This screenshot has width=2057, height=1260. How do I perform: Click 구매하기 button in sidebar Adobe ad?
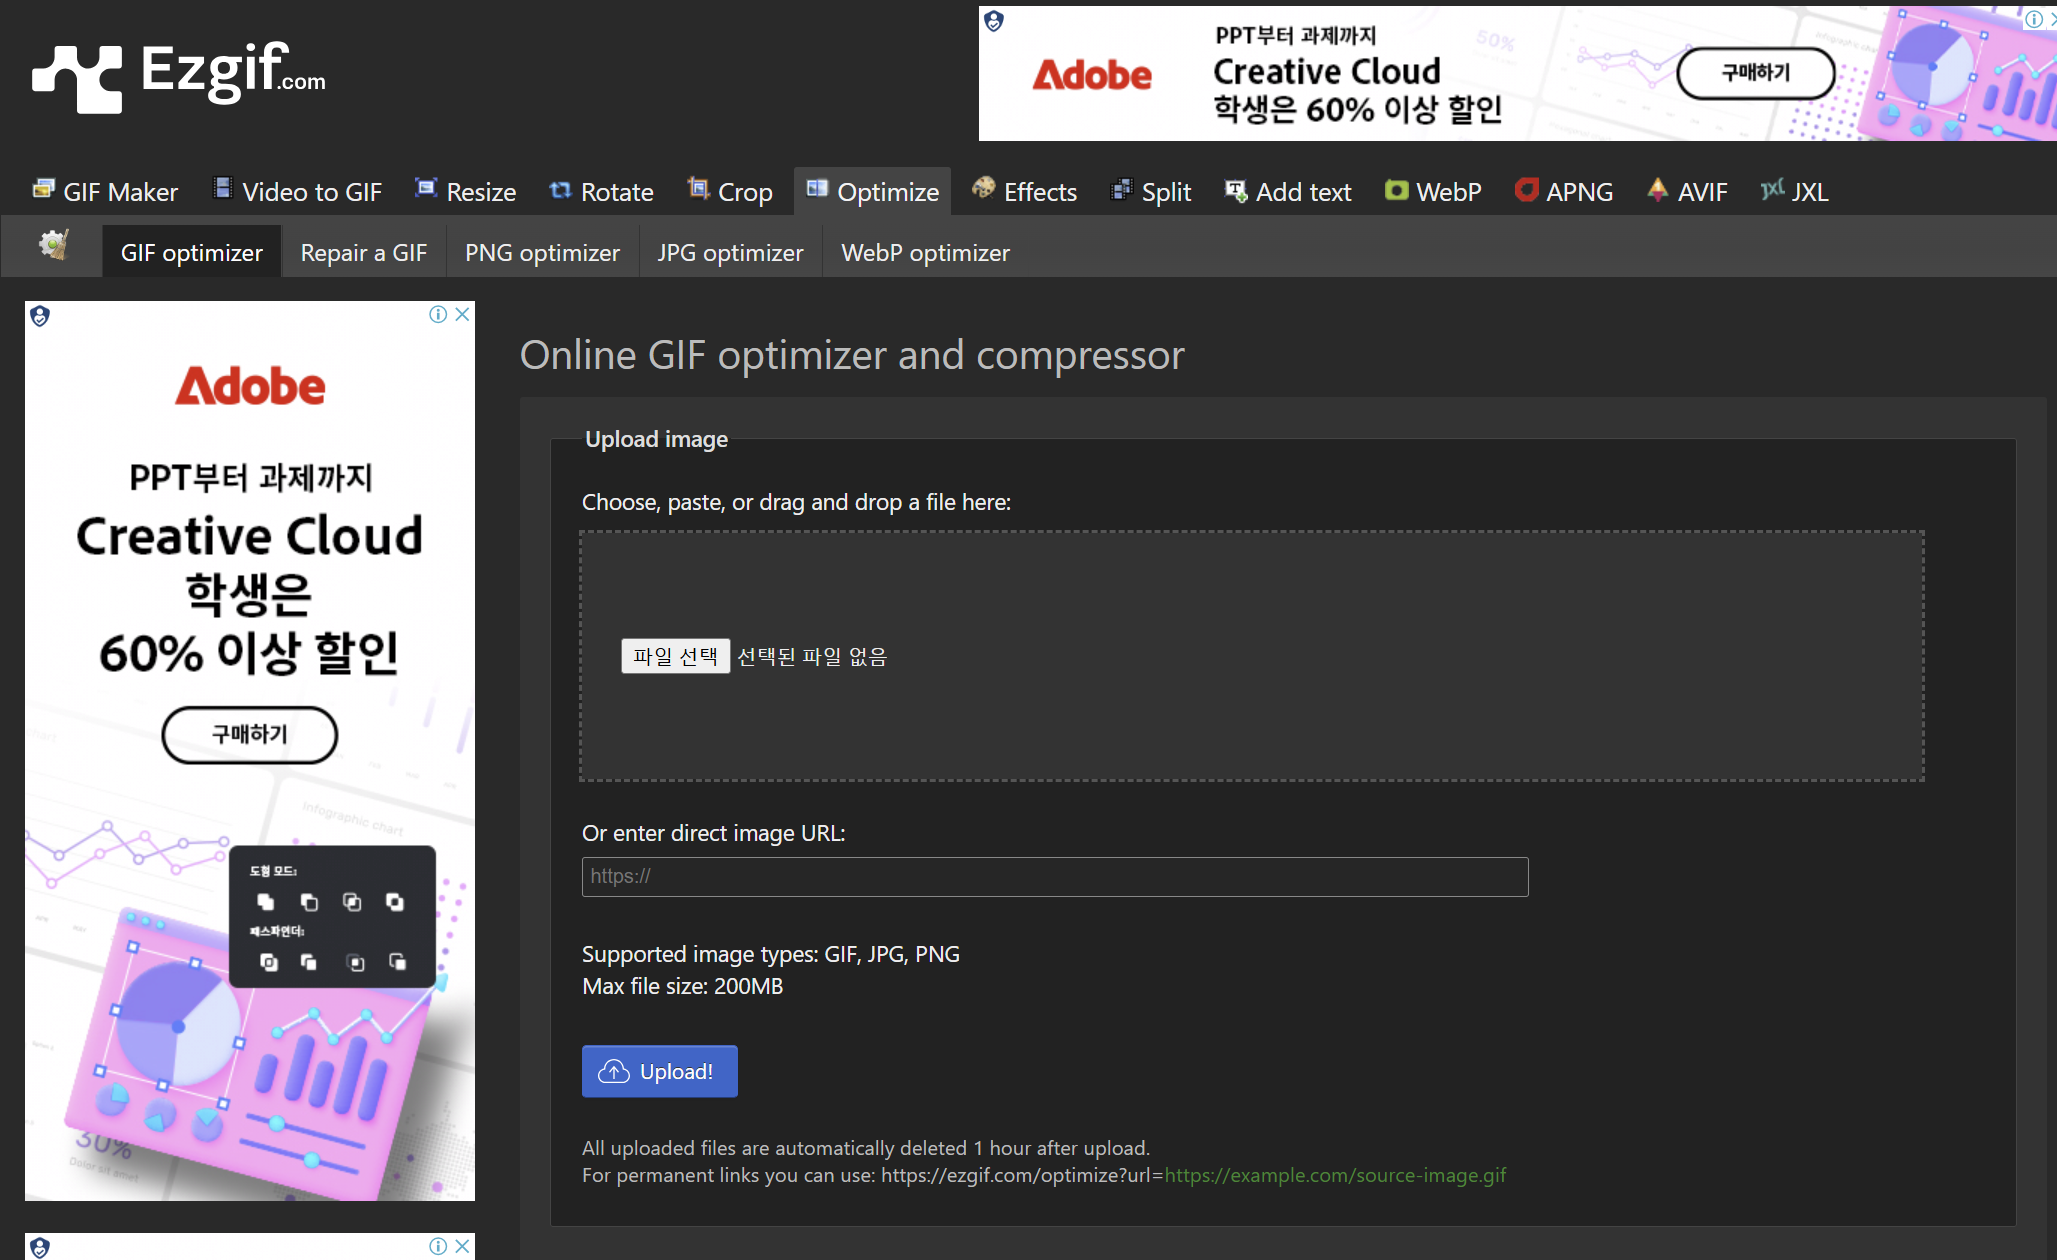pos(250,735)
